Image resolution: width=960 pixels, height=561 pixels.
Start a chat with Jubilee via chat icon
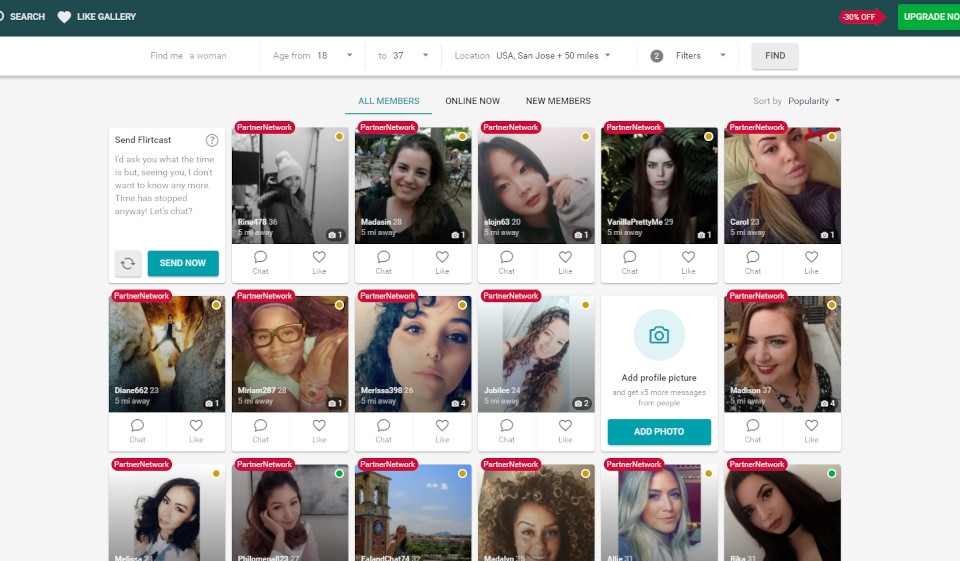[x=507, y=426]
